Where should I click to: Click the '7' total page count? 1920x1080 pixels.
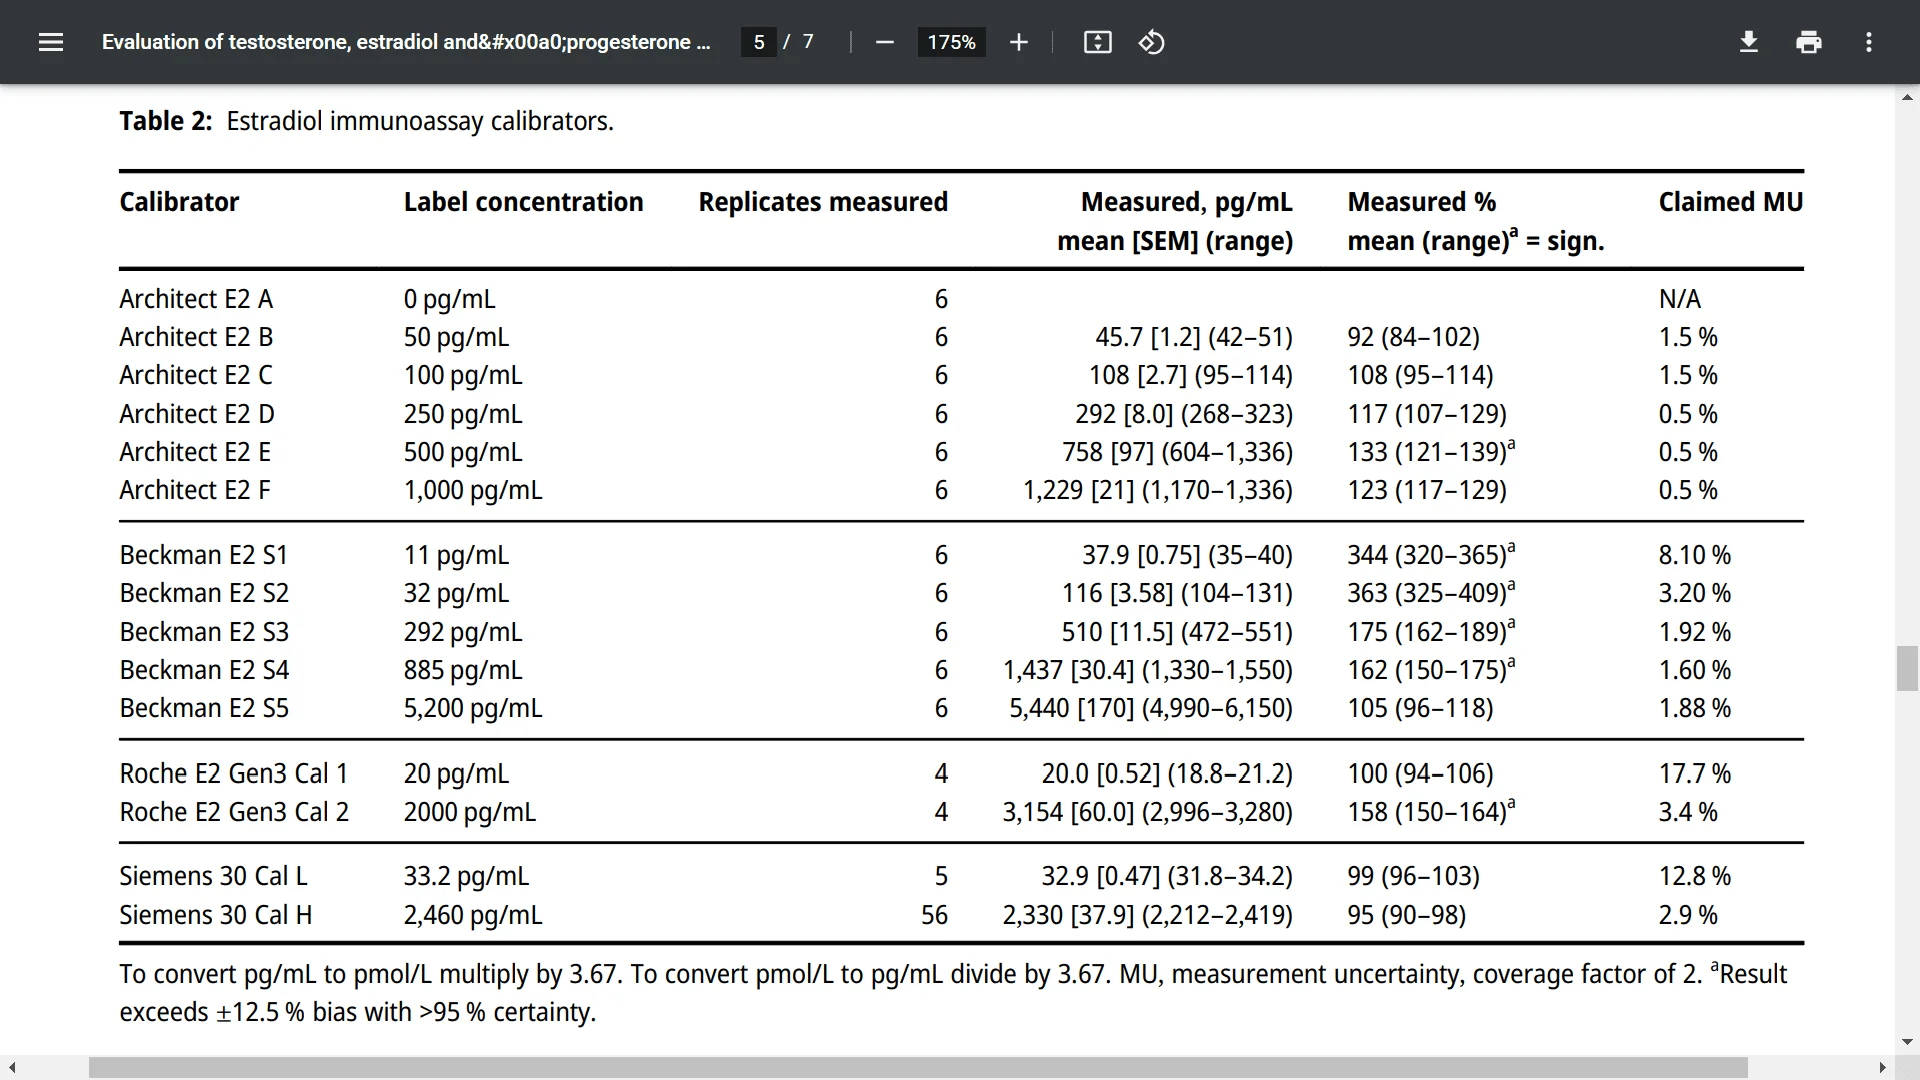coord(808,42)
